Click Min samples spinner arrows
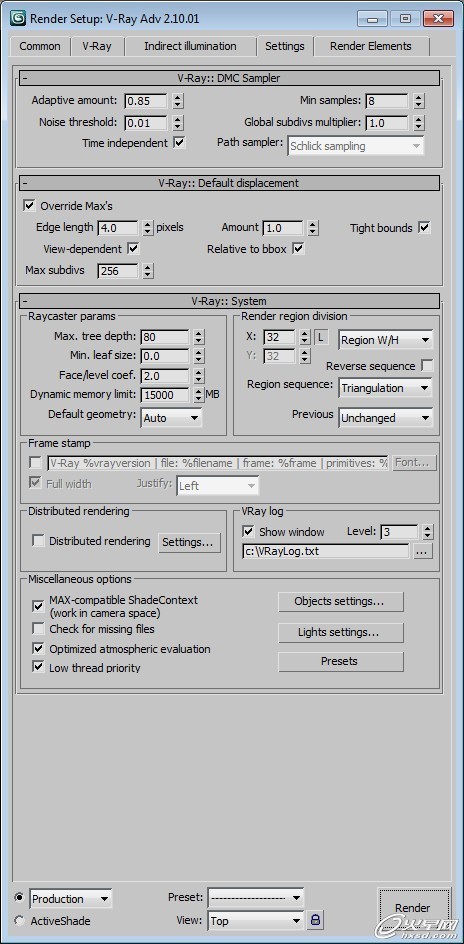The width and height of the screenshot is (464, 944). pyautogui.click(x=419, y=101)
